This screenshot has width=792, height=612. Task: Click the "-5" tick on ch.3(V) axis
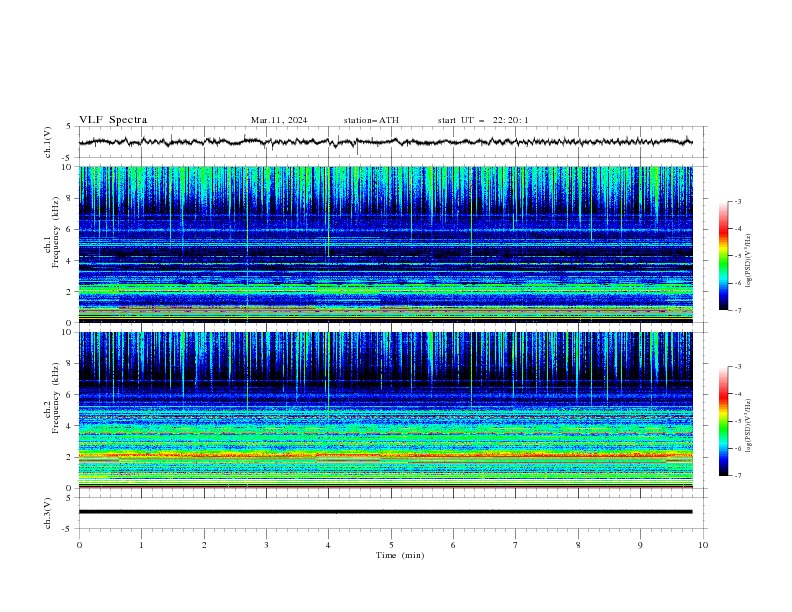click(68, 529)
